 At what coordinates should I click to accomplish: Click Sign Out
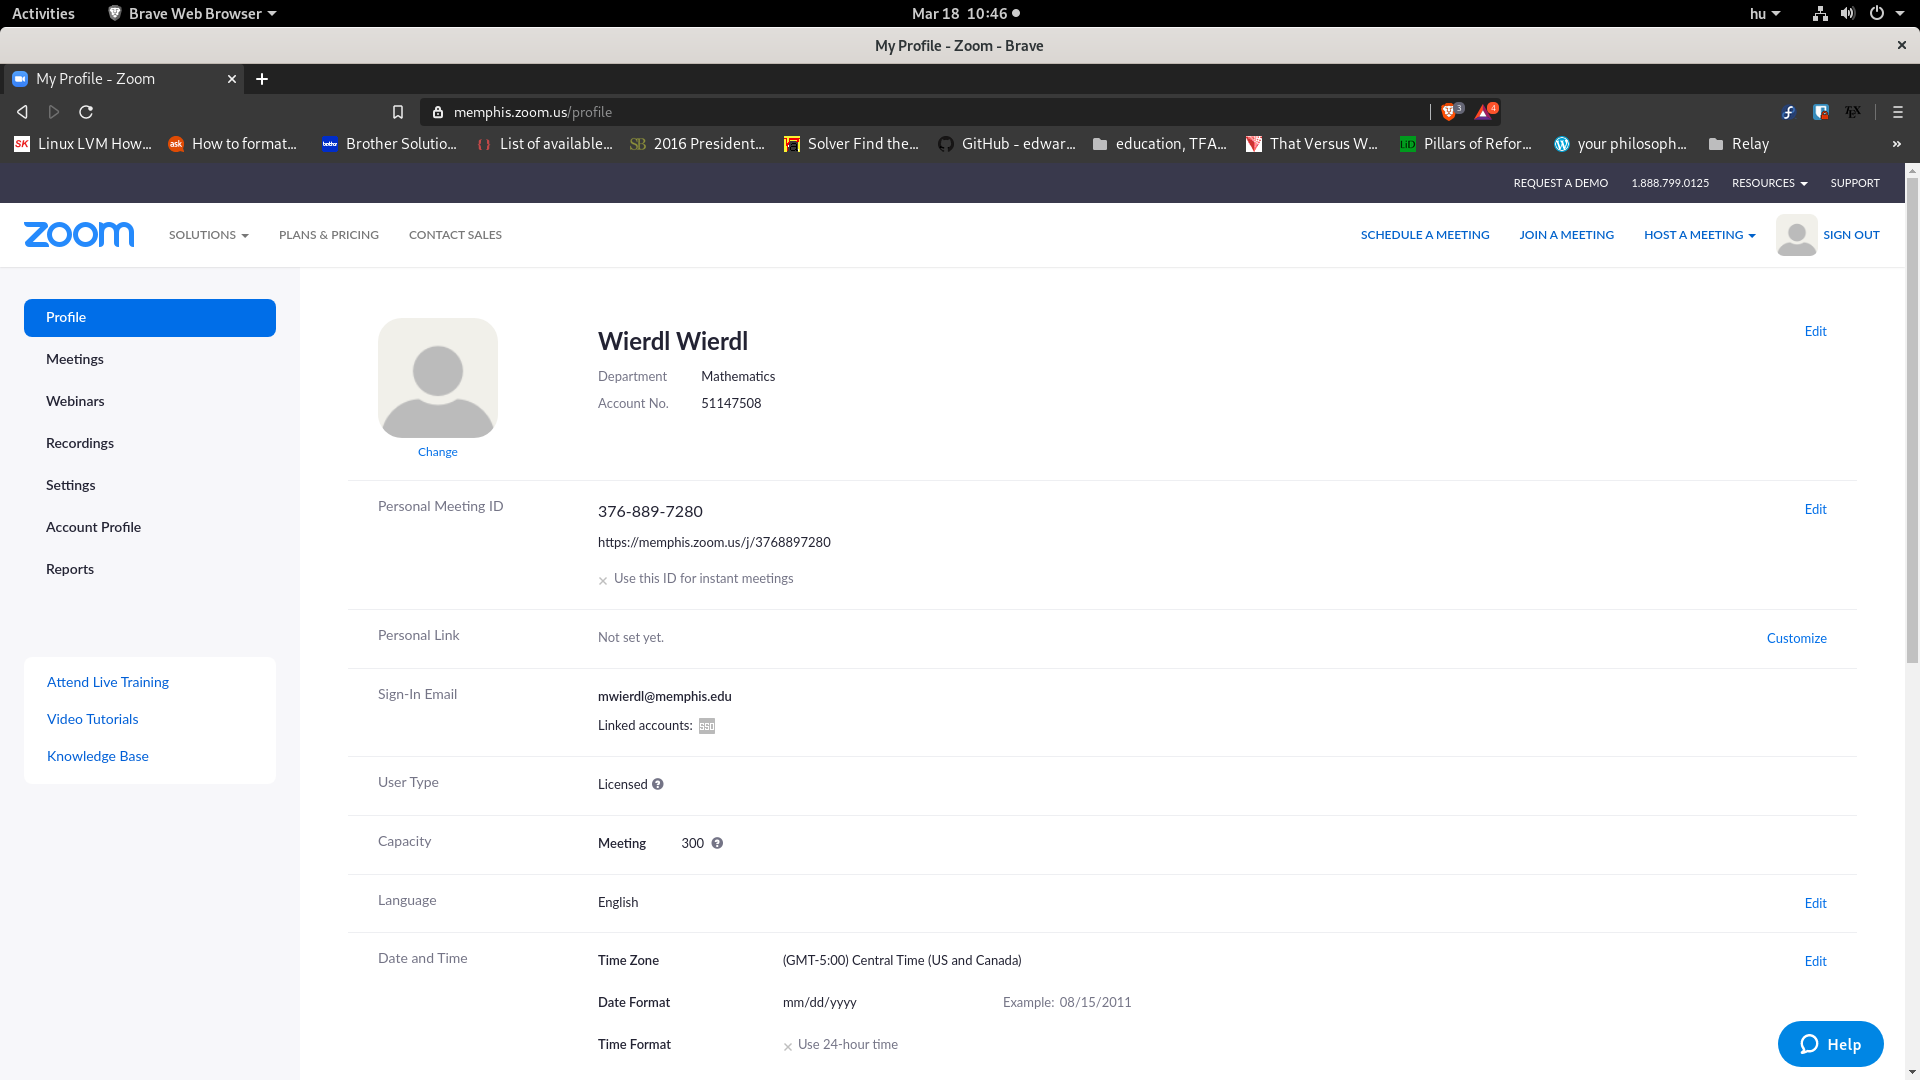coord(1851,235)
